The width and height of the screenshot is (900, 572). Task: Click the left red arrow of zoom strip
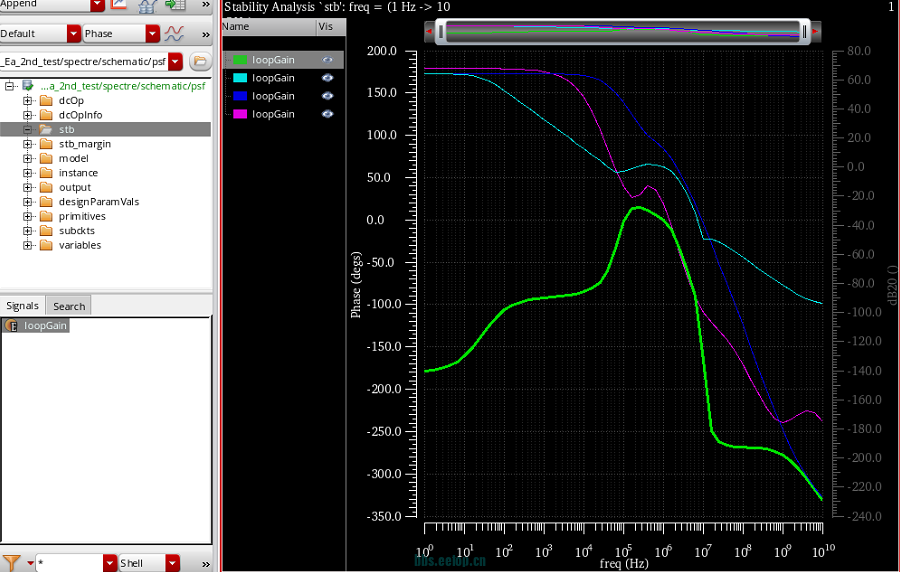pos(429,32)
